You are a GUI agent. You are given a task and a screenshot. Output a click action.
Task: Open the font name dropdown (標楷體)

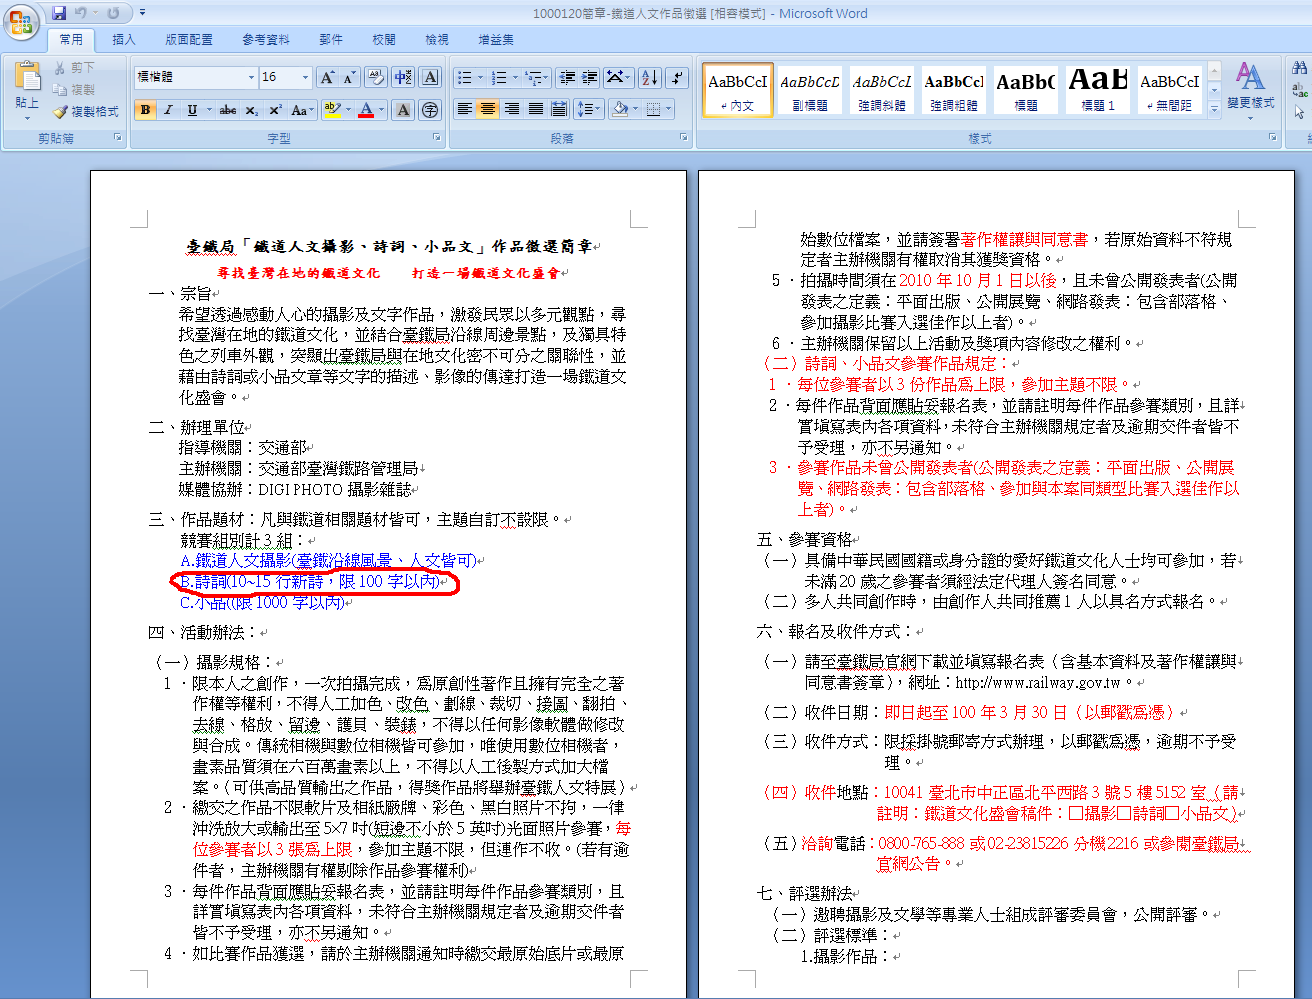click(251, 77)
